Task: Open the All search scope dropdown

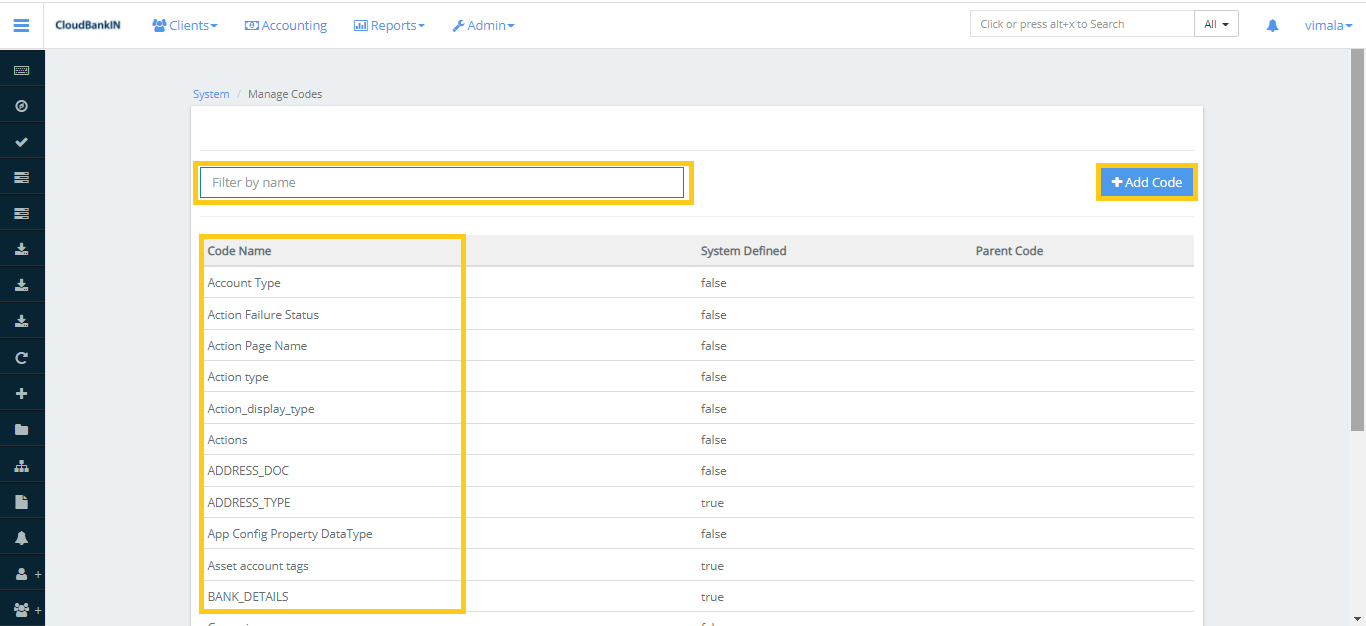Action: 1216,22
